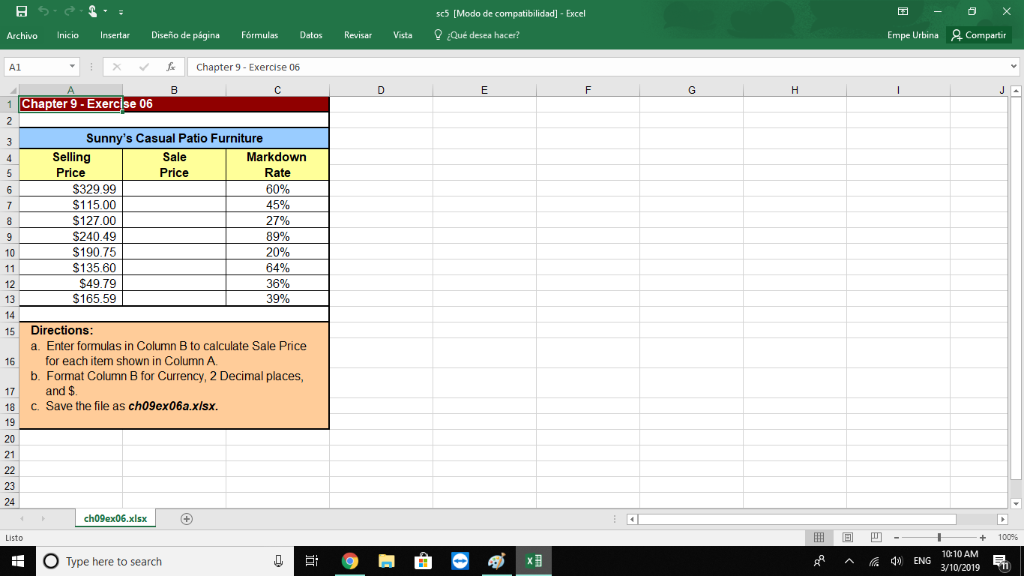Click the 100% zoom level
Screen dimensions: 1024x576
coord(1008,537)
